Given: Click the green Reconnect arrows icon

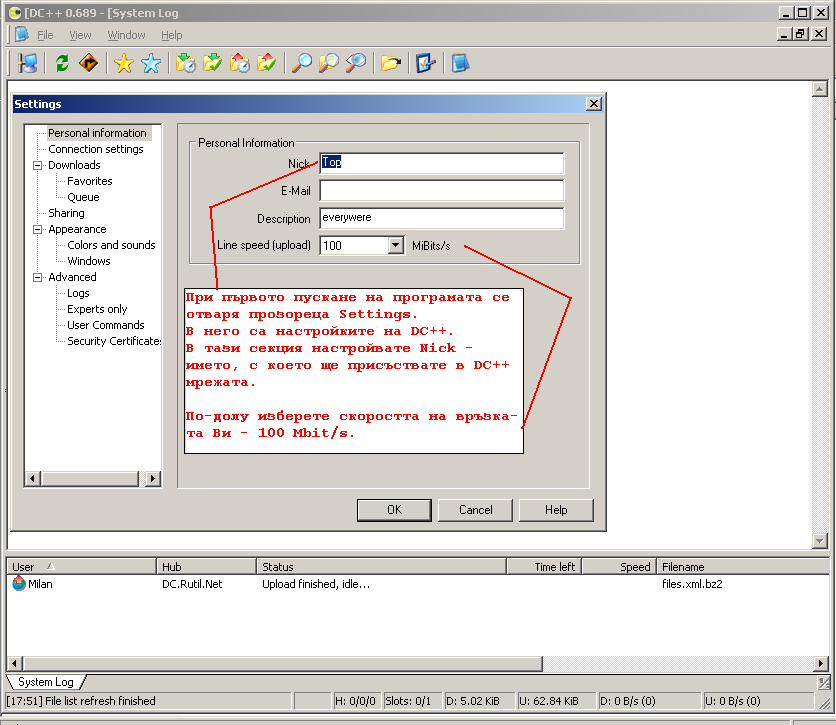Looking at the screenshot, I should point(62,63).
